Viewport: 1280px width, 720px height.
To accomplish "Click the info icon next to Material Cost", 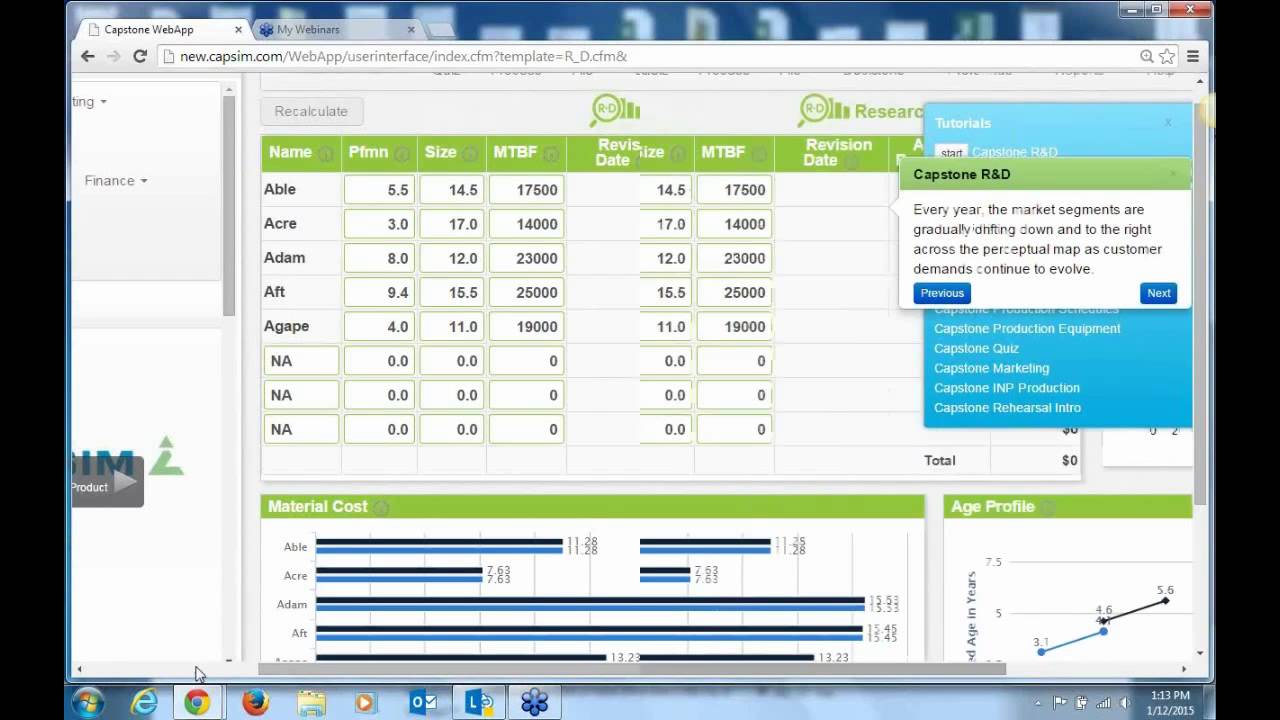I will click(381, 507).
